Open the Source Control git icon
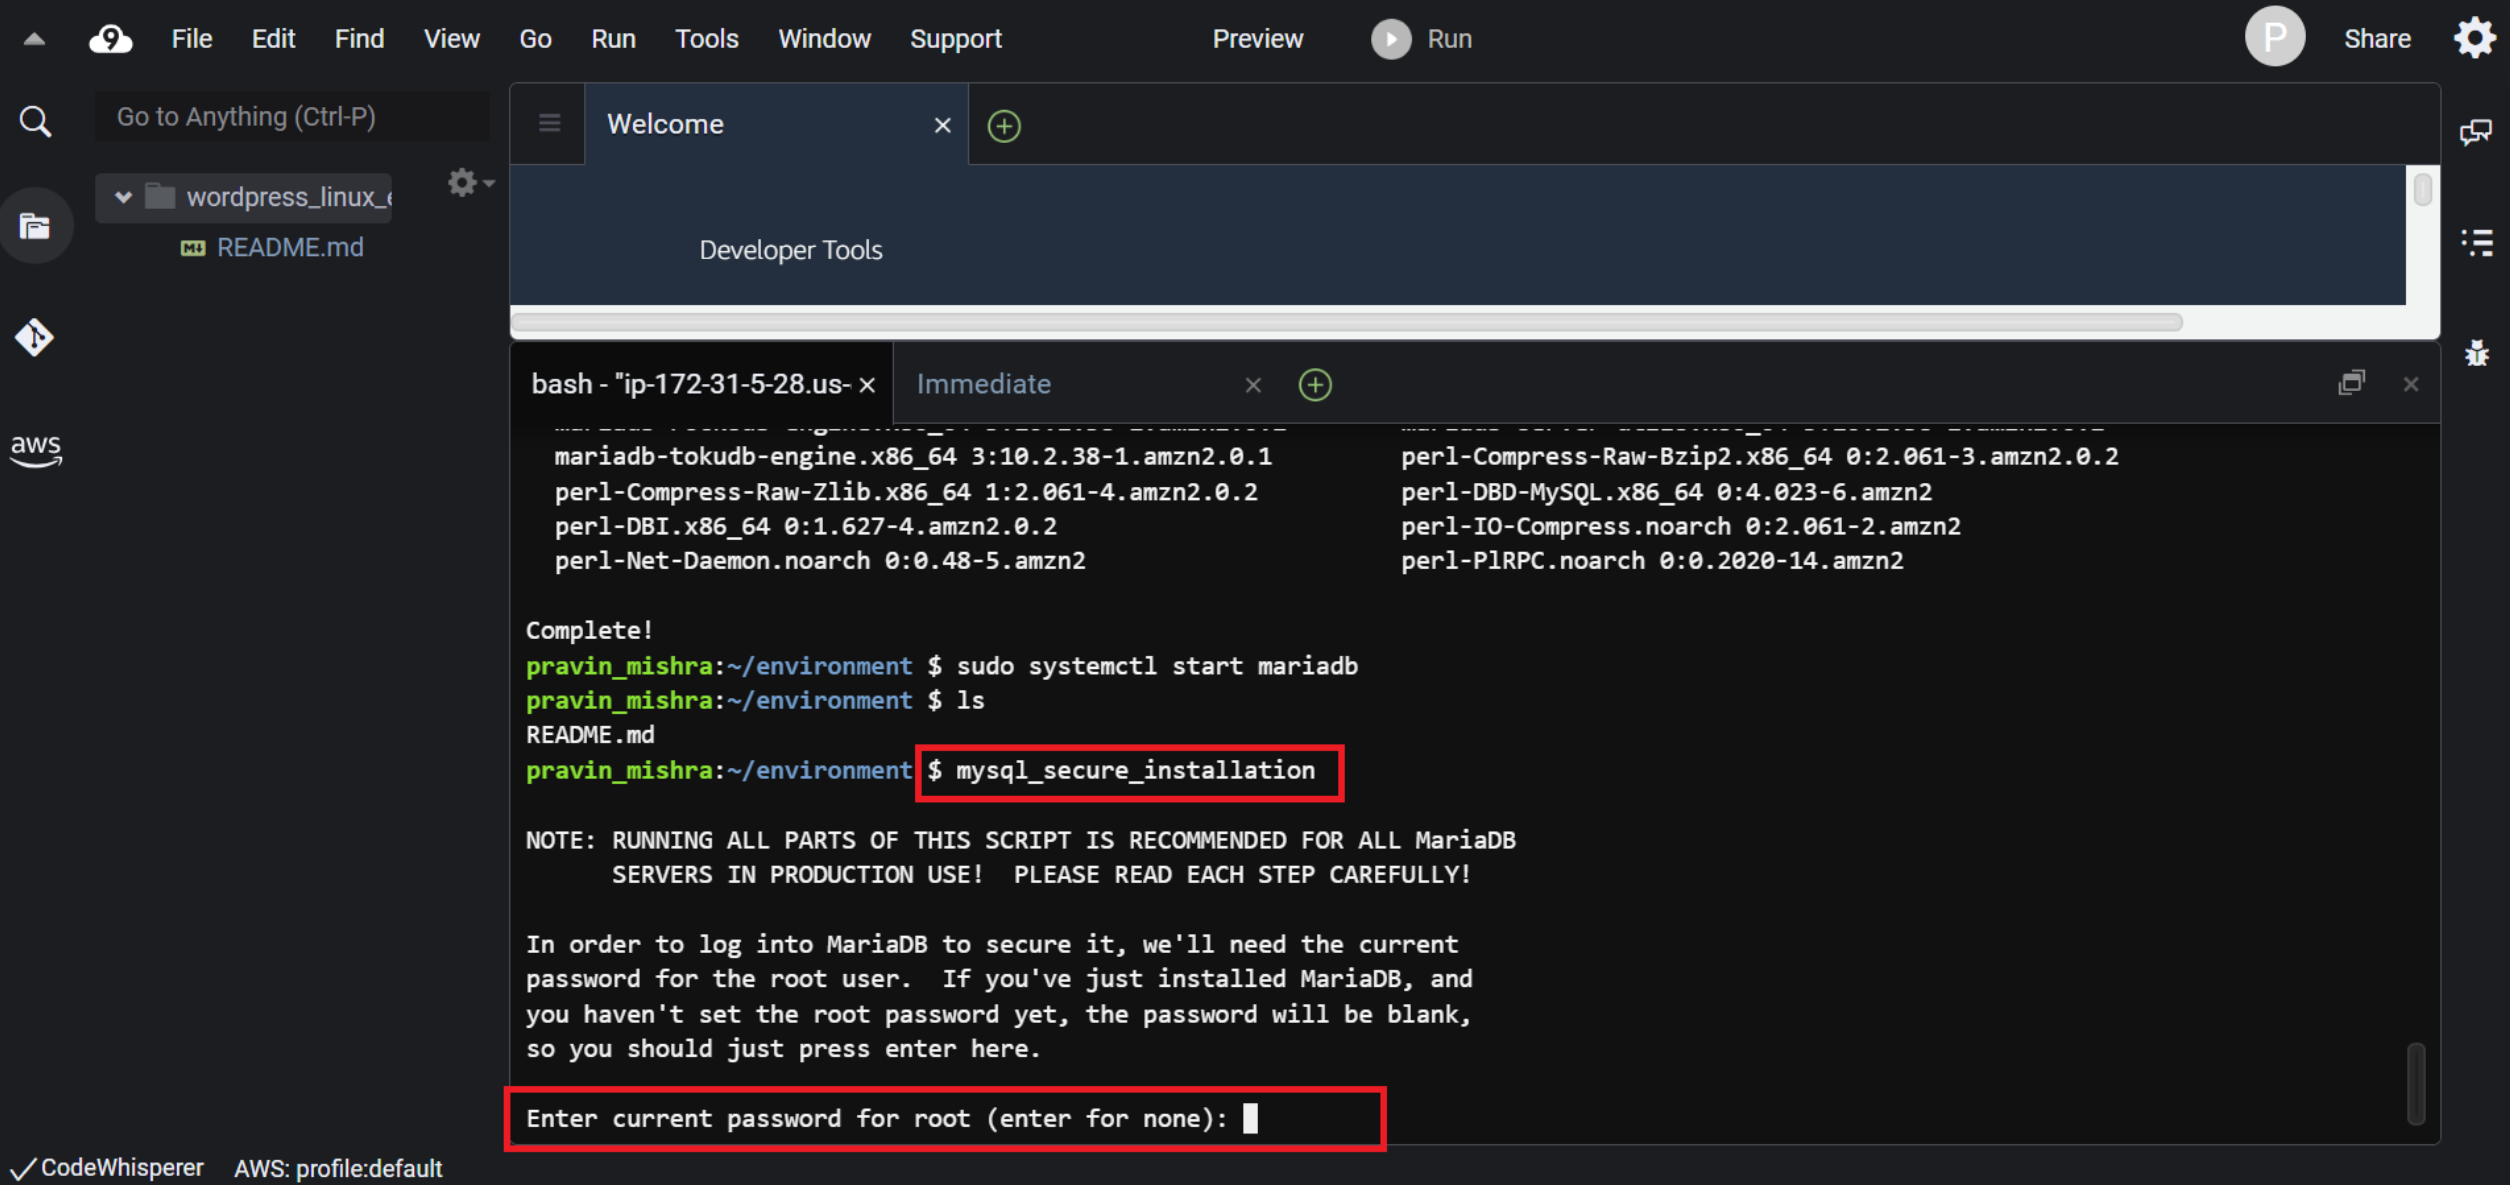 point(34,337)
